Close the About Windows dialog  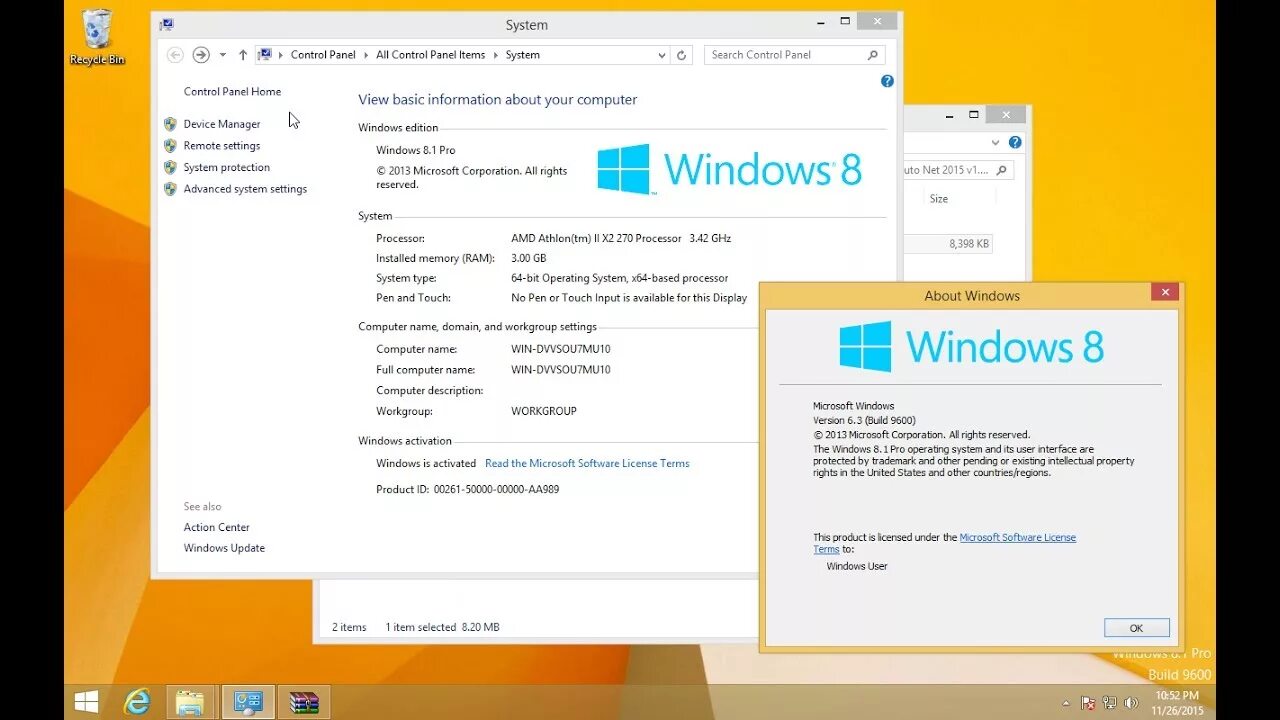(1164, 292)
